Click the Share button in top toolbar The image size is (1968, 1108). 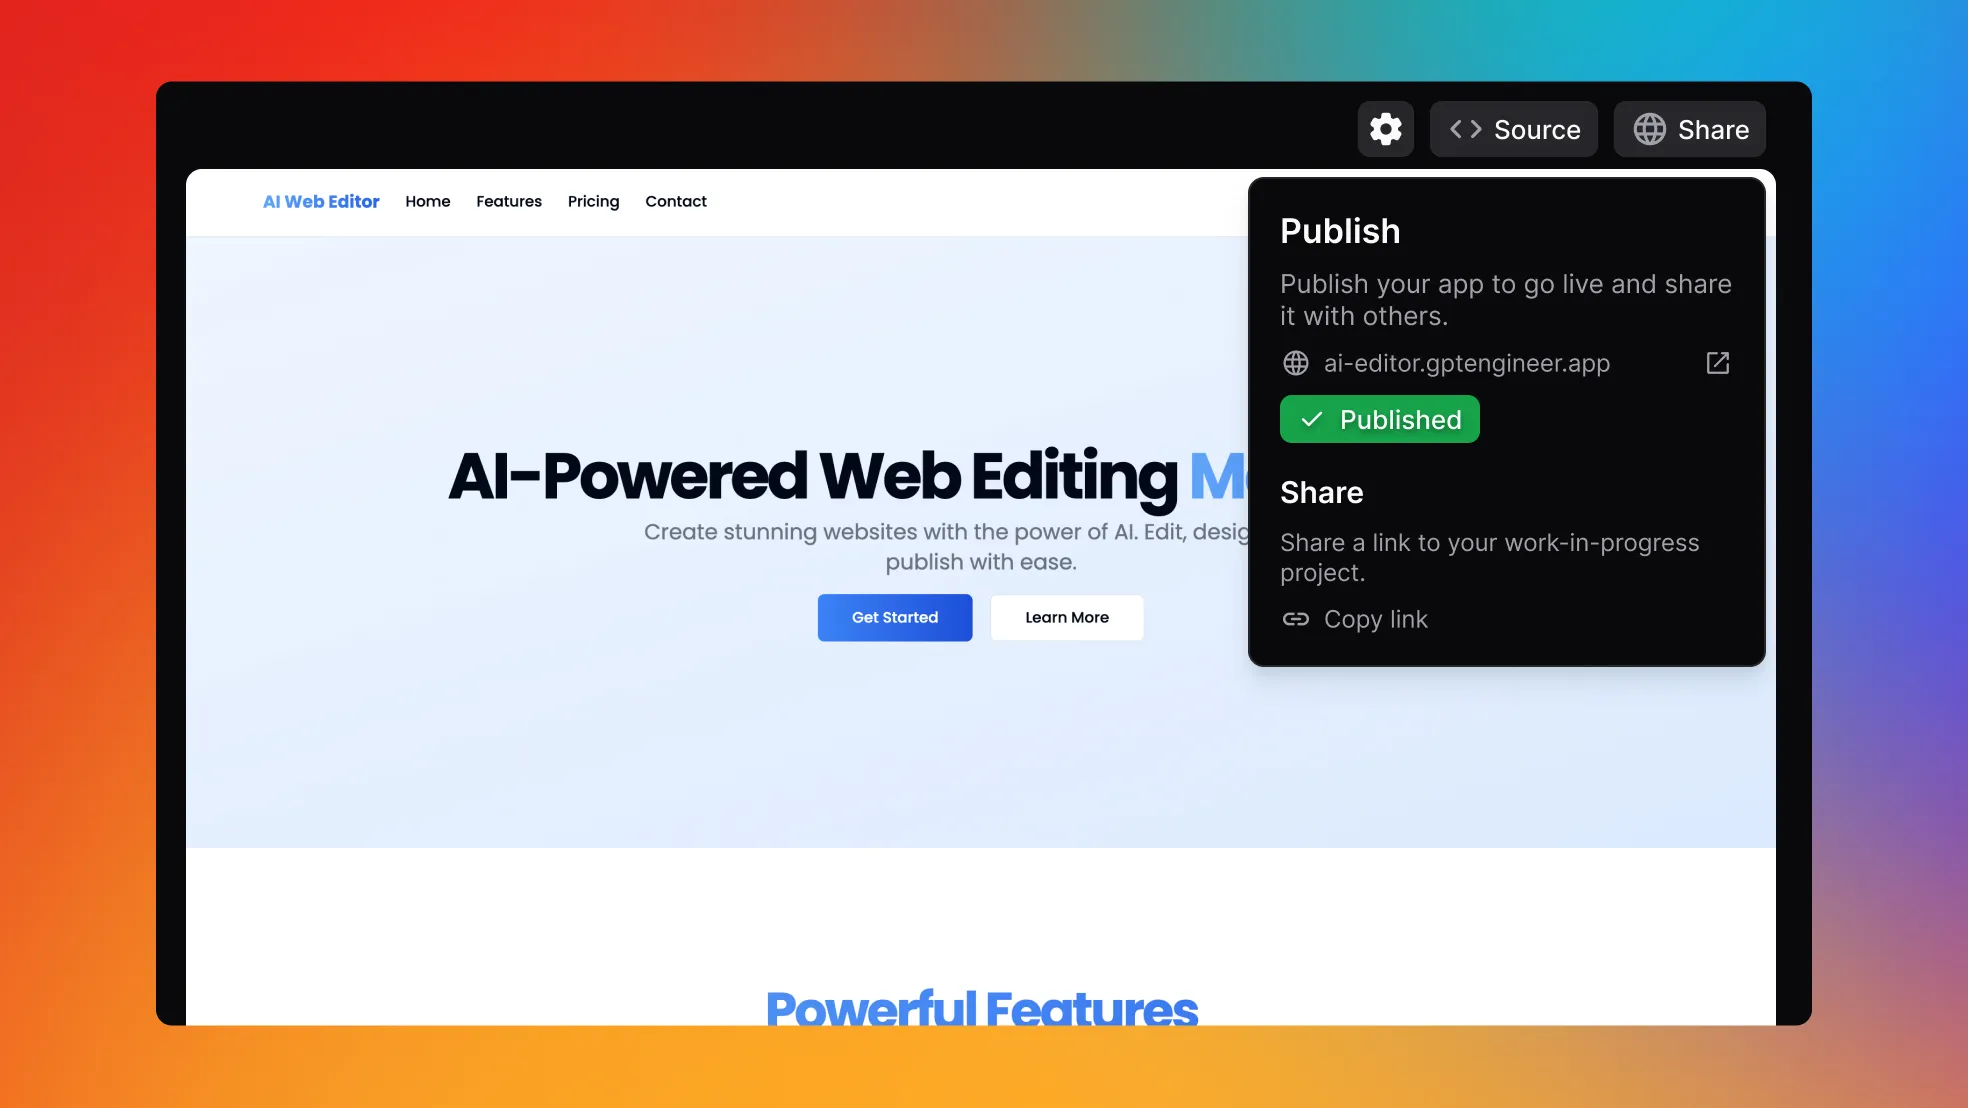(1691, 128)
